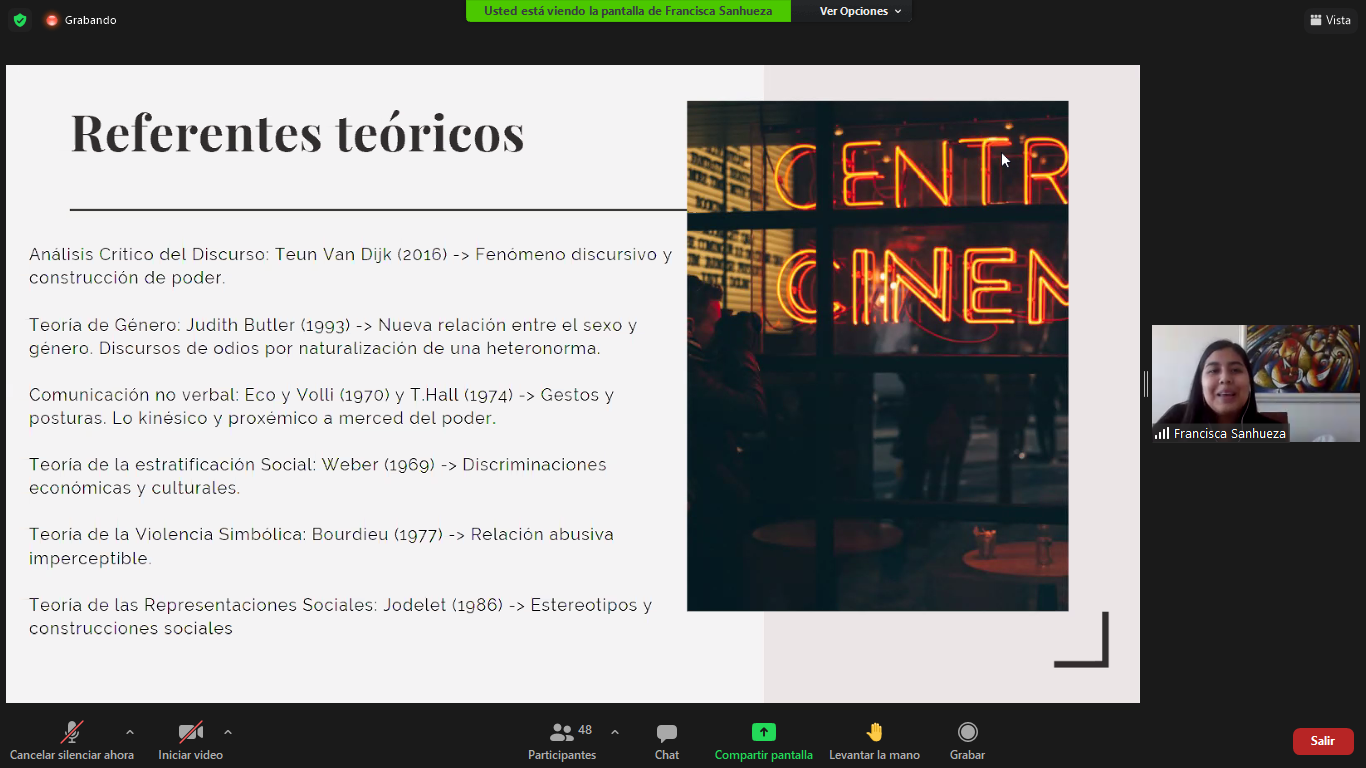The image size is (1366, 768).
Task: Start camera with Iniciar video
Action: pyautogui.click(x=190, y=741)
